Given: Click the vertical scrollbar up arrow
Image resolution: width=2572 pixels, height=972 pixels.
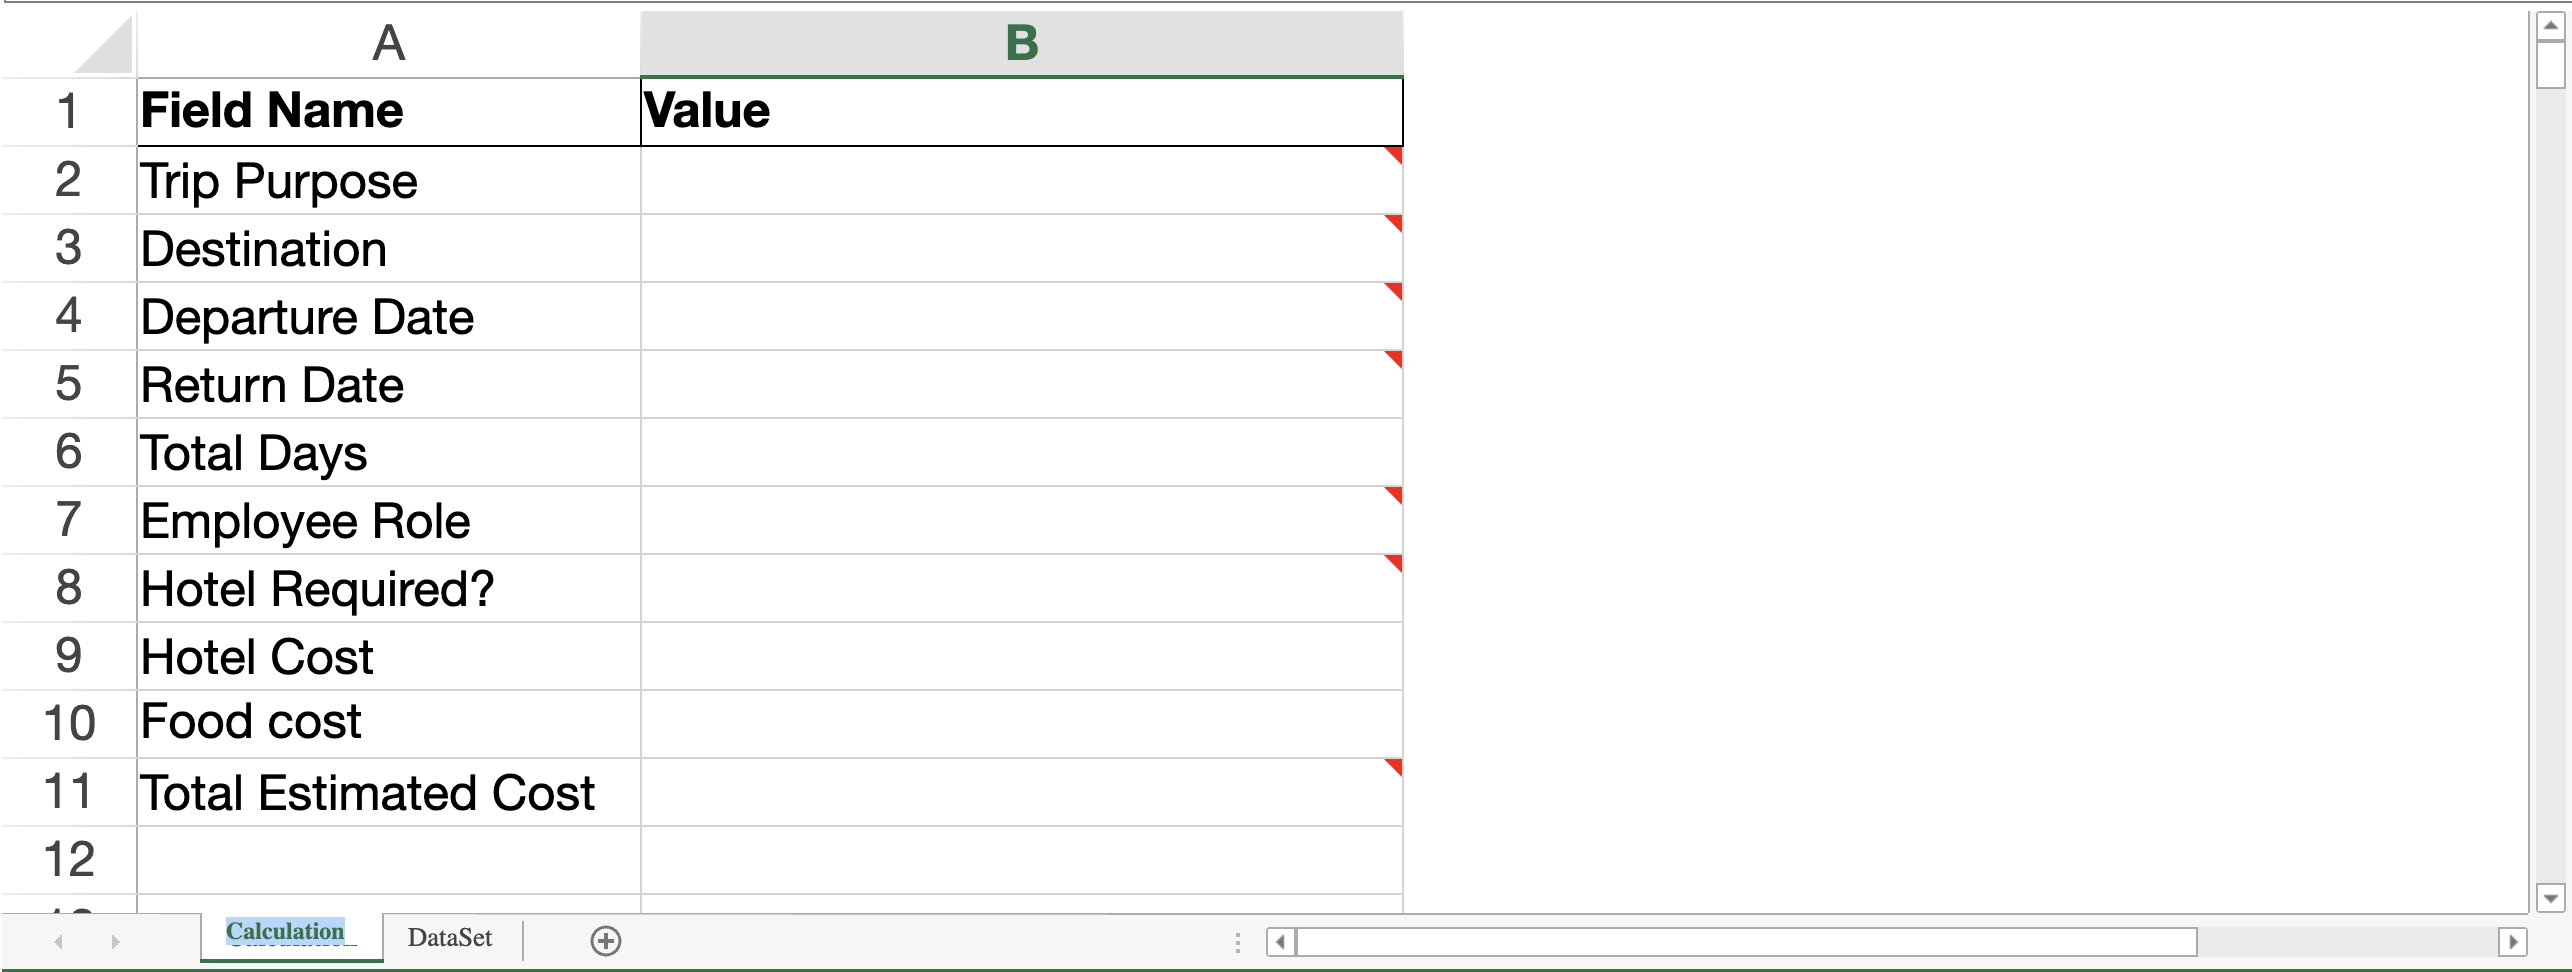Looking at the screenshot, I should [x=2551, y=26].
